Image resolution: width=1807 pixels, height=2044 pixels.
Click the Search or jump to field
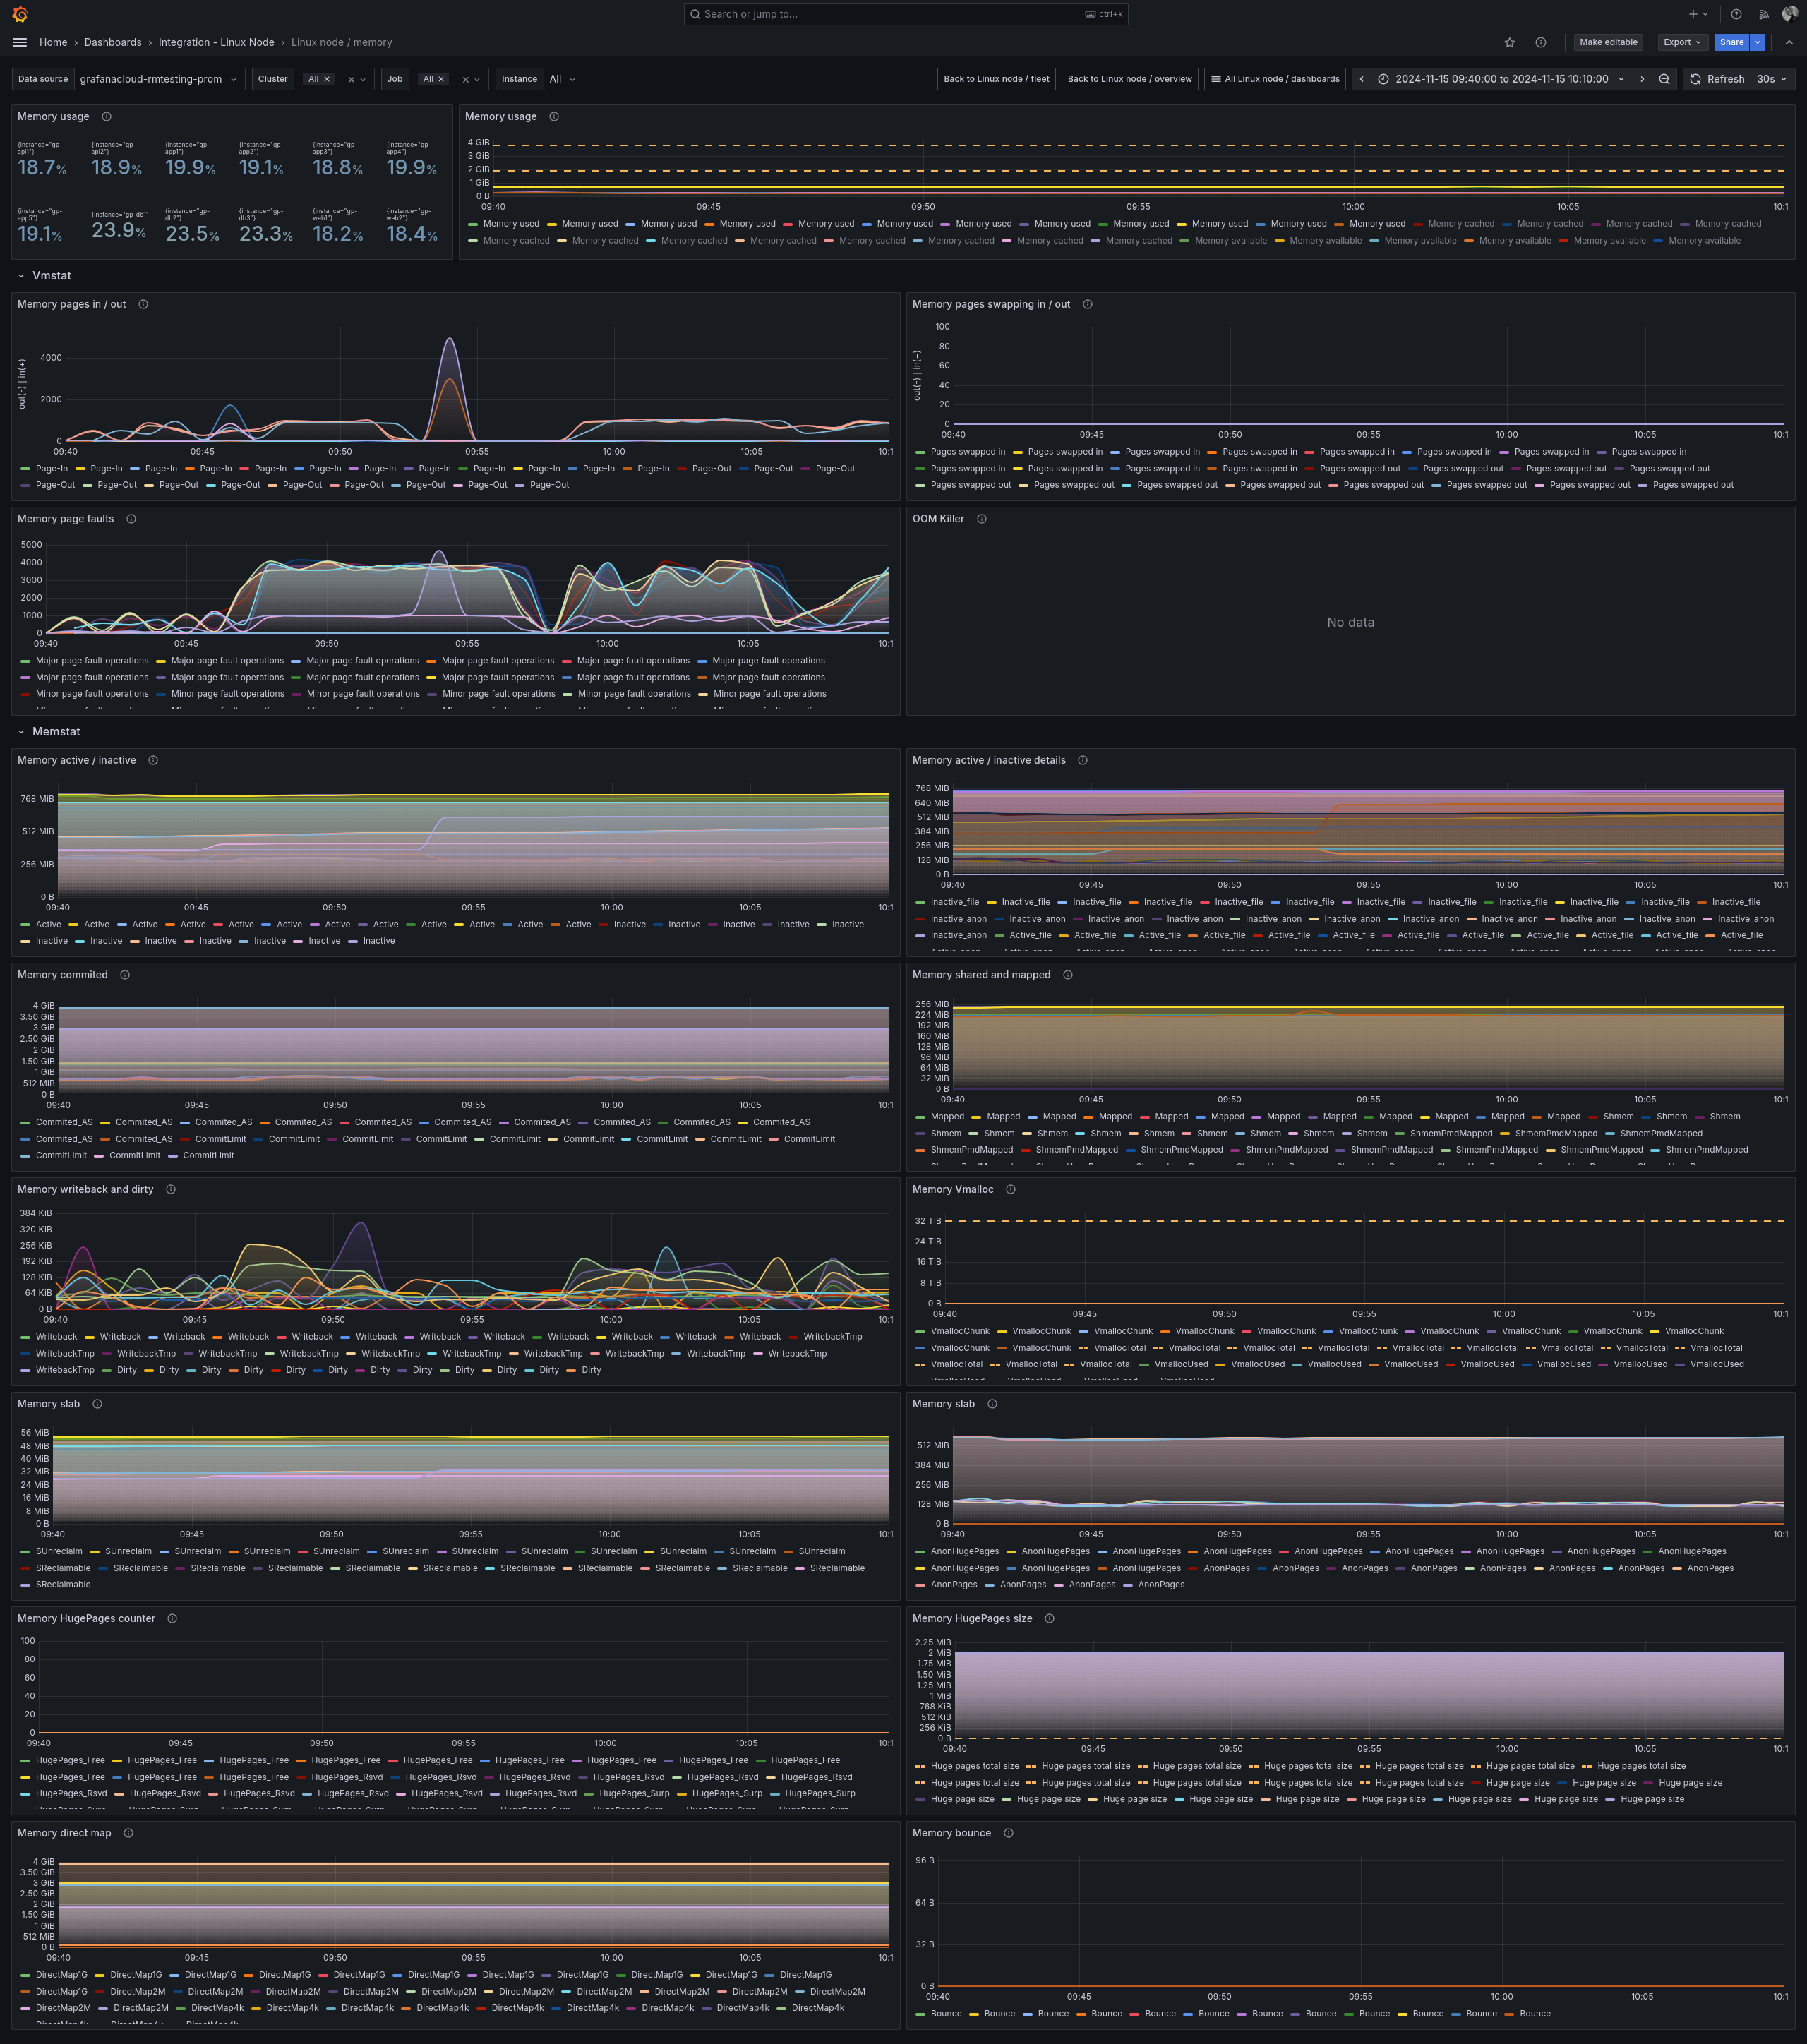(900, 14)
